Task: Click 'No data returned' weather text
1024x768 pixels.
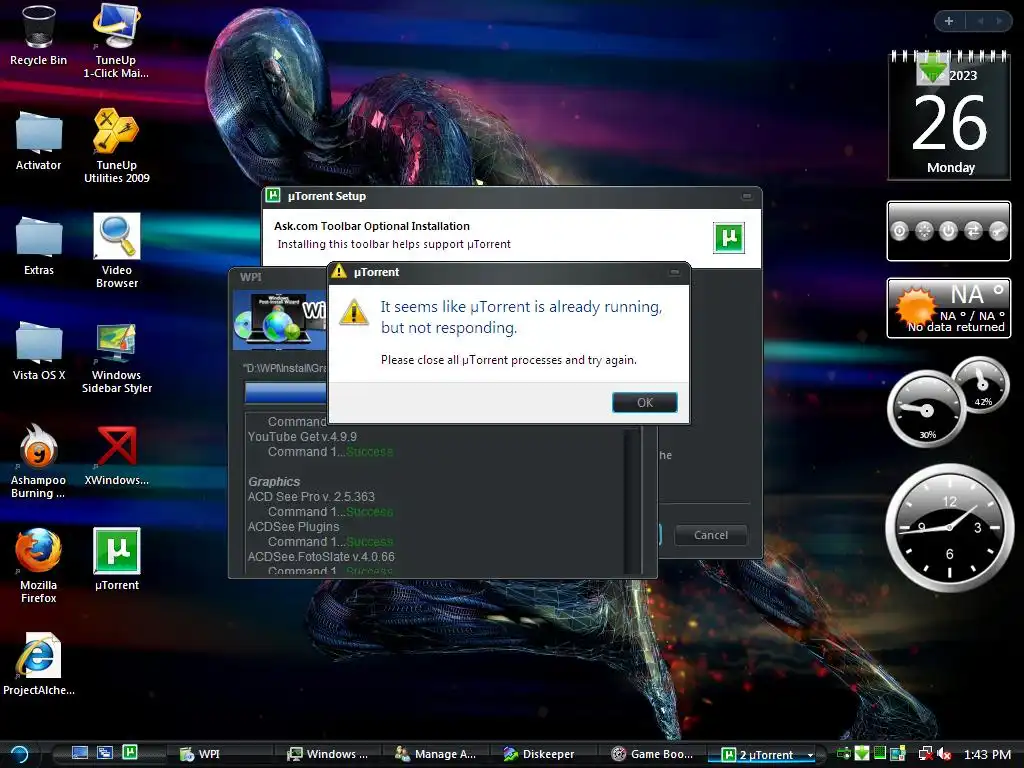Action: 955,327
